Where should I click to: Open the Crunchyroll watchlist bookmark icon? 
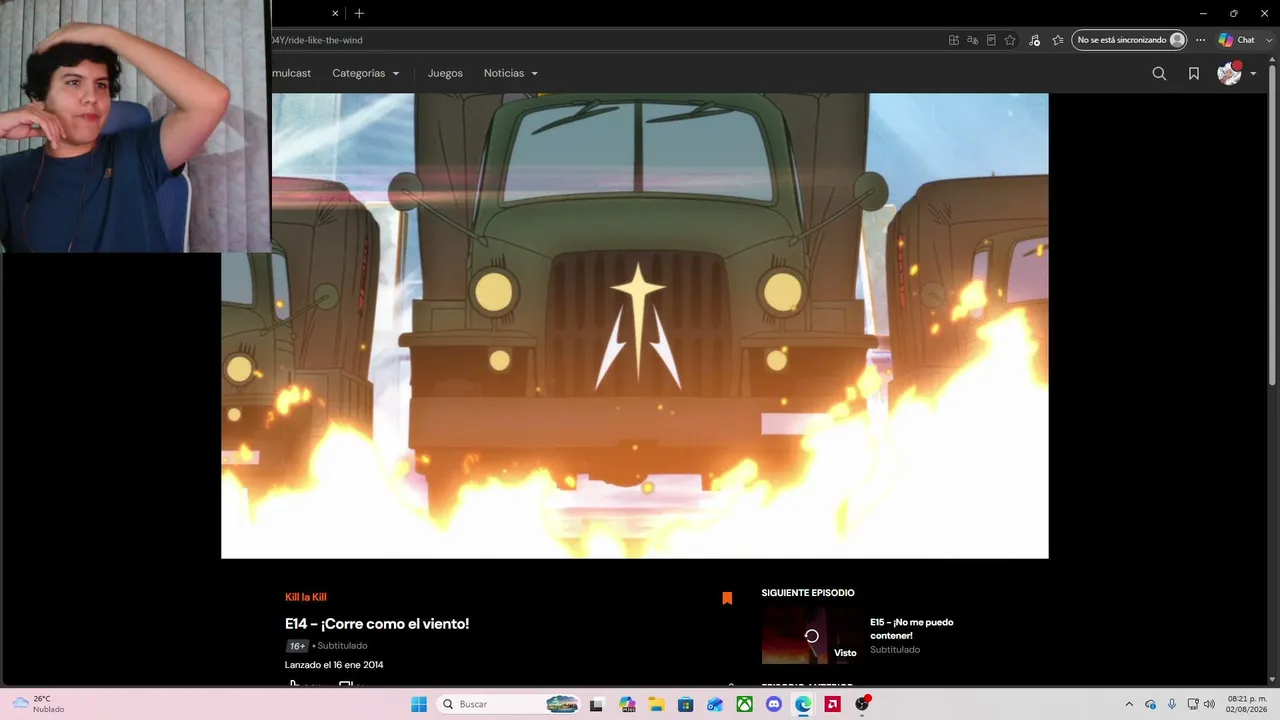(1194, 73)
